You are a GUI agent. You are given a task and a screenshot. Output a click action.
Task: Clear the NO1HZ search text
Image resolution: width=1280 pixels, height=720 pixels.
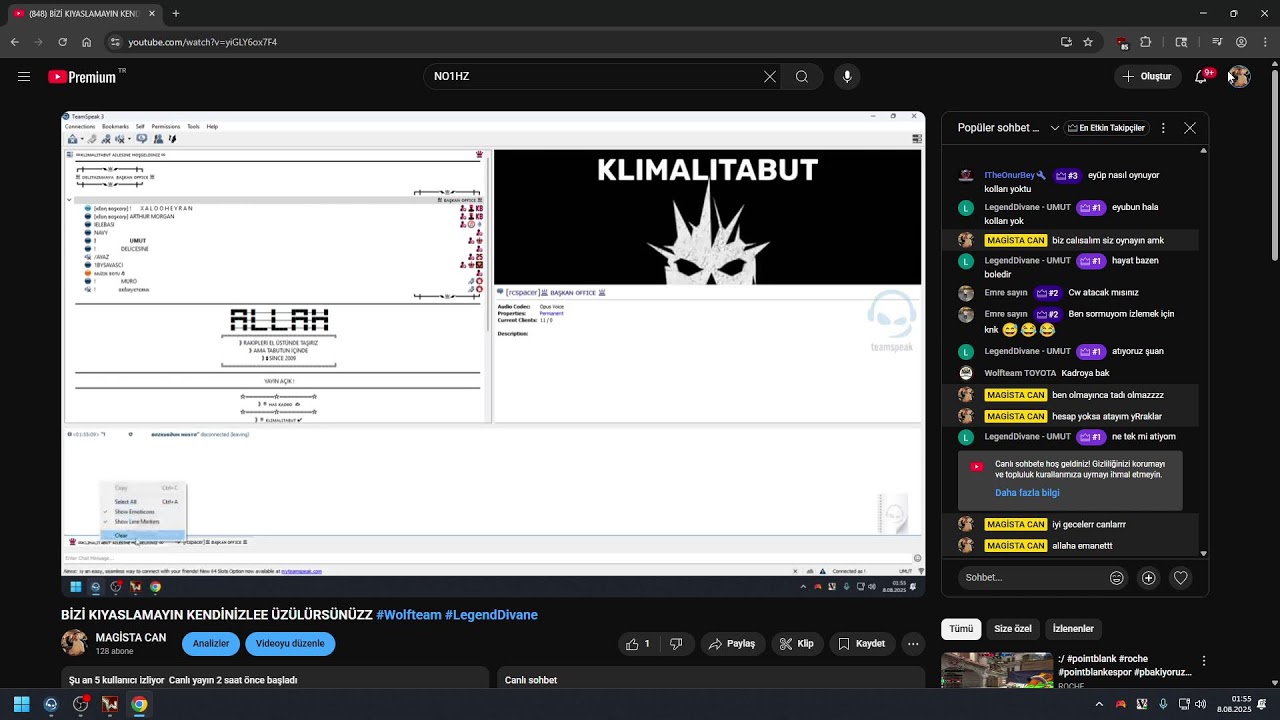(x=770, y=77)
